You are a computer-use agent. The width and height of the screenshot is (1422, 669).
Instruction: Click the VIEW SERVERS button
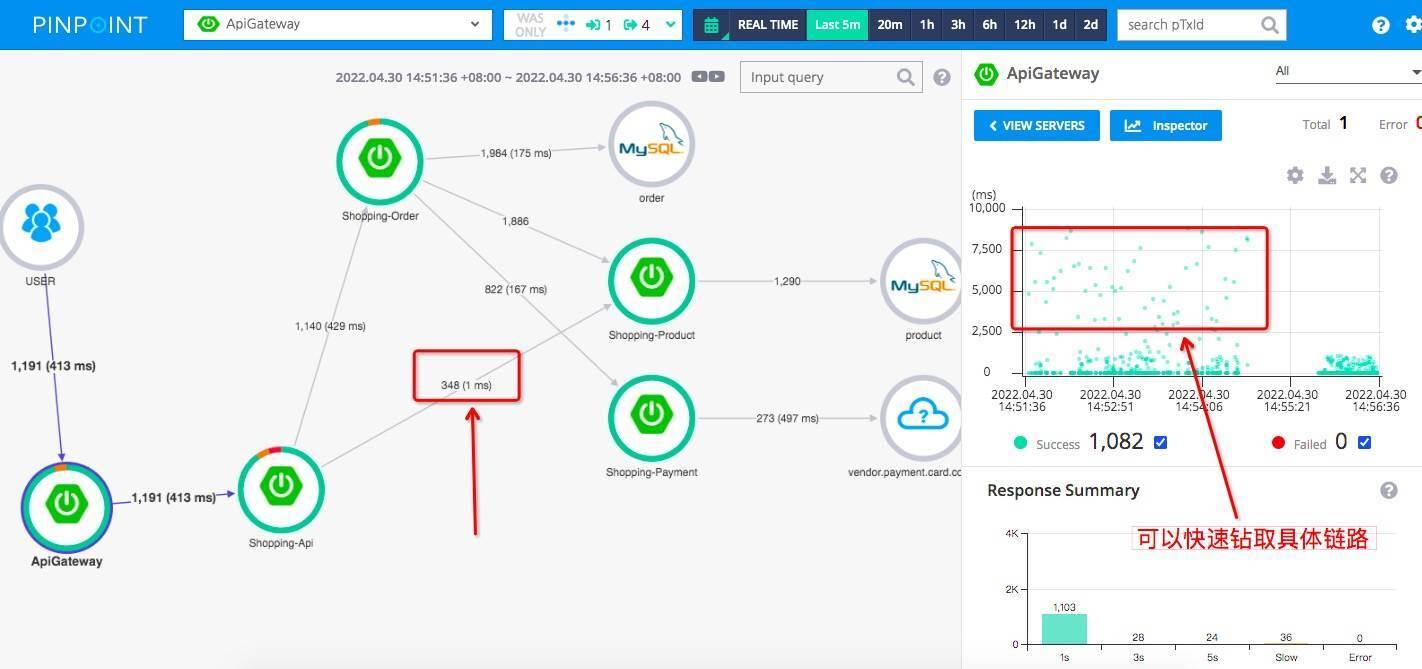click(1037, 126)
